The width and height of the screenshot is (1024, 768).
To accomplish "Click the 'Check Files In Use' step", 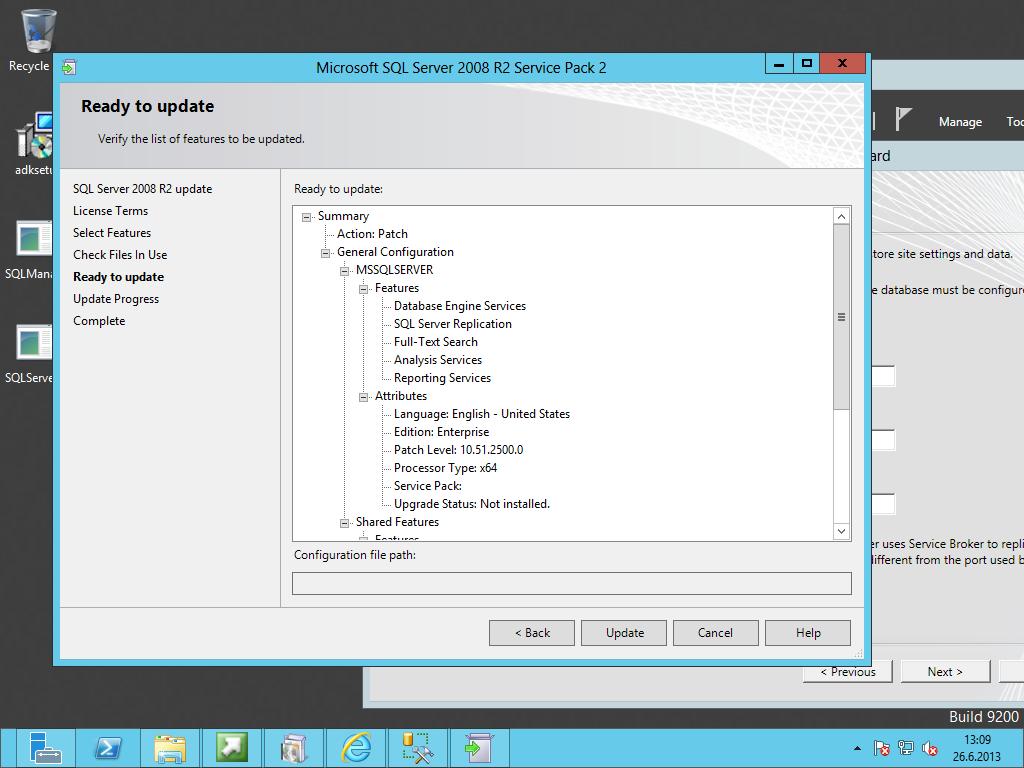I will 120,255.
